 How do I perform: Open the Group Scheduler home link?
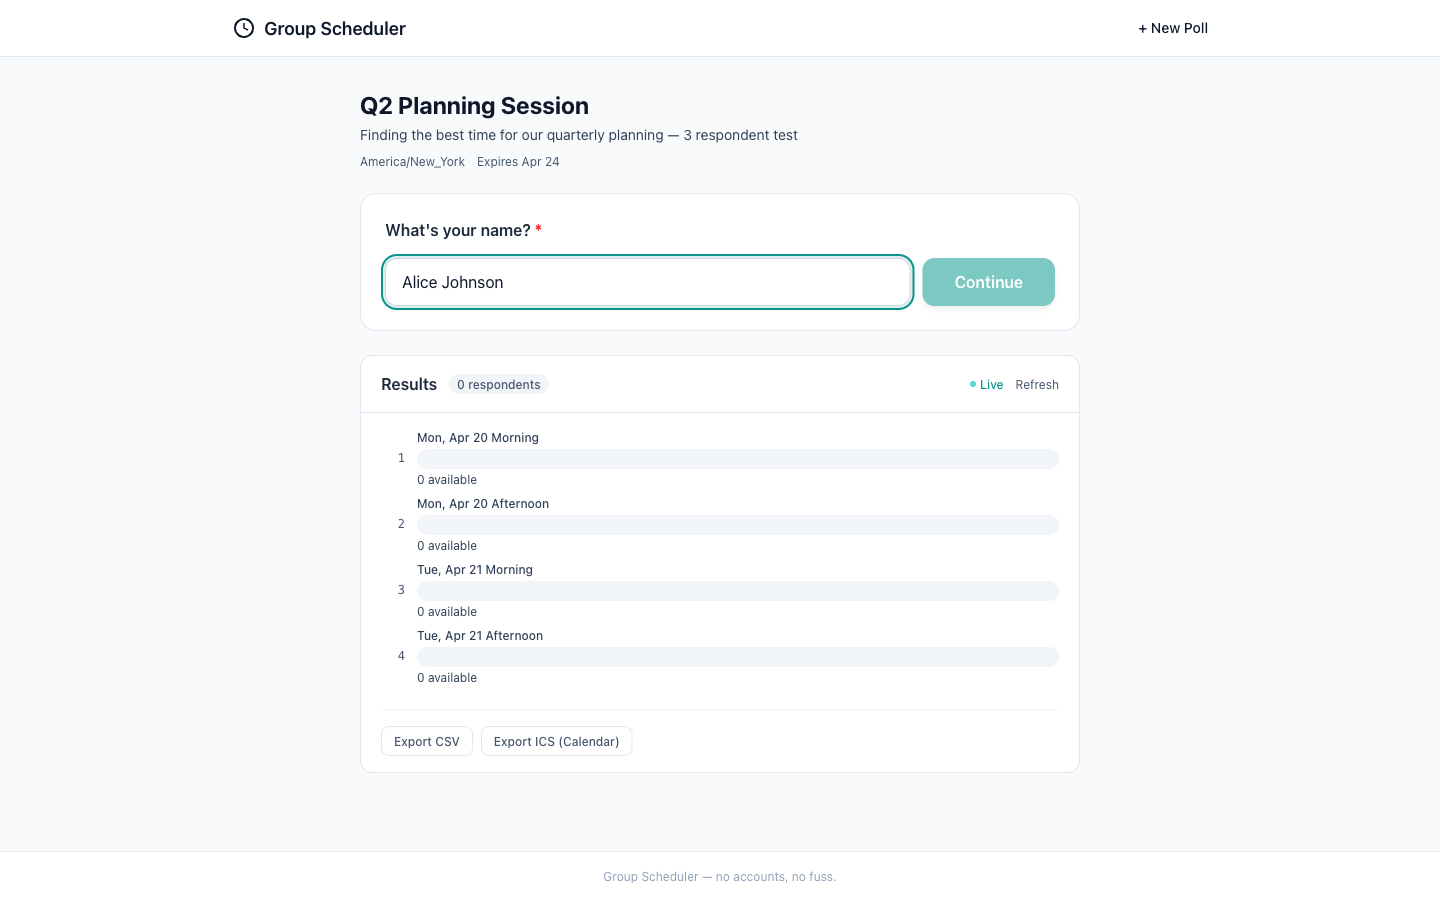click(x=334, y=29)
